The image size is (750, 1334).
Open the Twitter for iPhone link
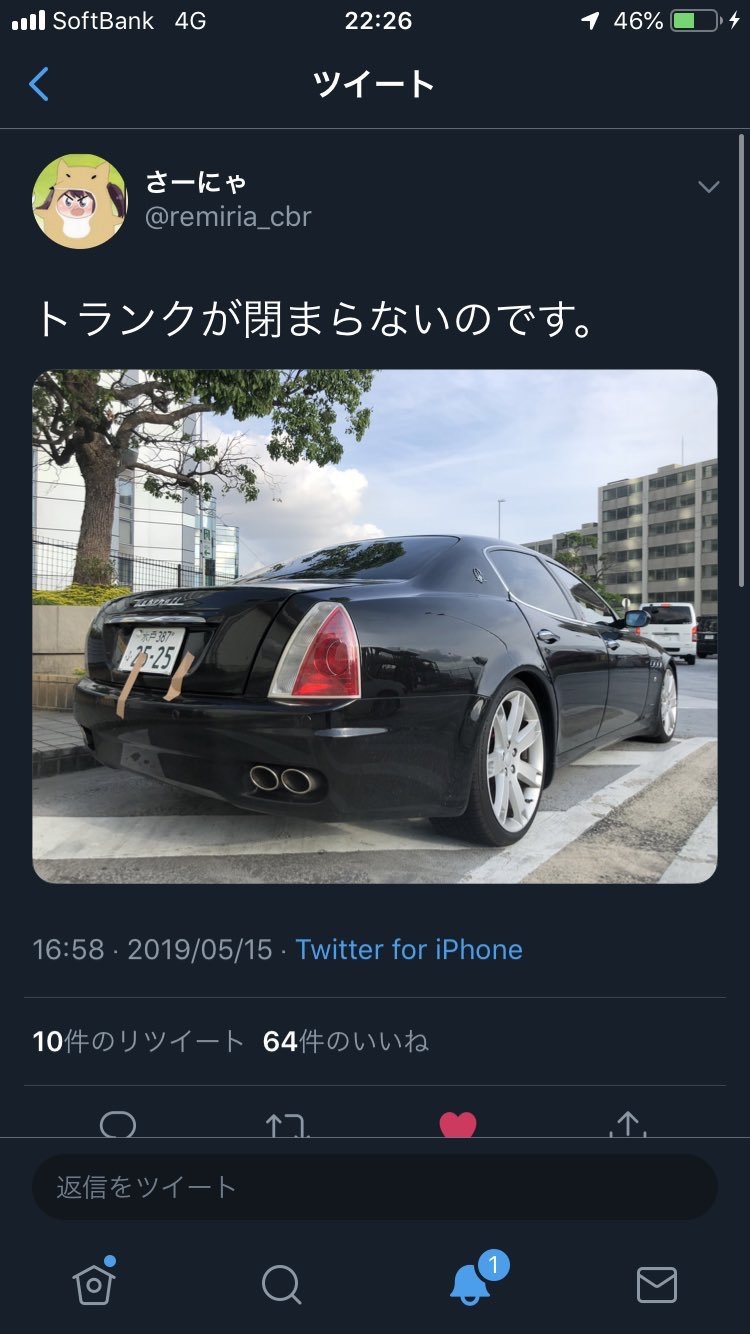409,949
